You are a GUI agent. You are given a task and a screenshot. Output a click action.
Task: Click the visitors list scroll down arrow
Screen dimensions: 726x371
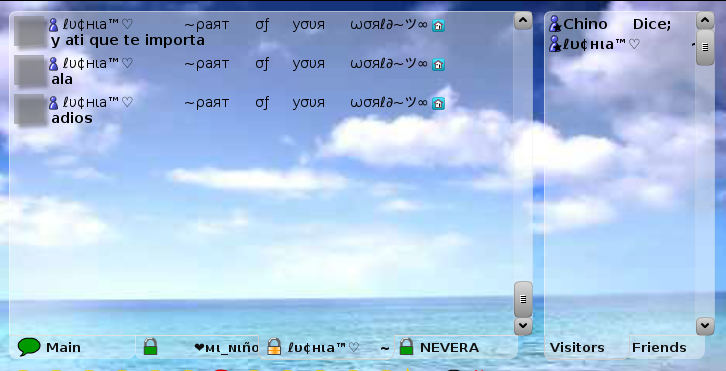pos(705,326)
